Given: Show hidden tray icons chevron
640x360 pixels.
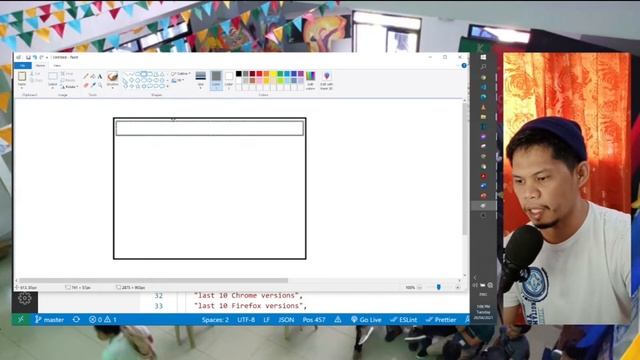Looking at the screenshot, I should 475,278.
